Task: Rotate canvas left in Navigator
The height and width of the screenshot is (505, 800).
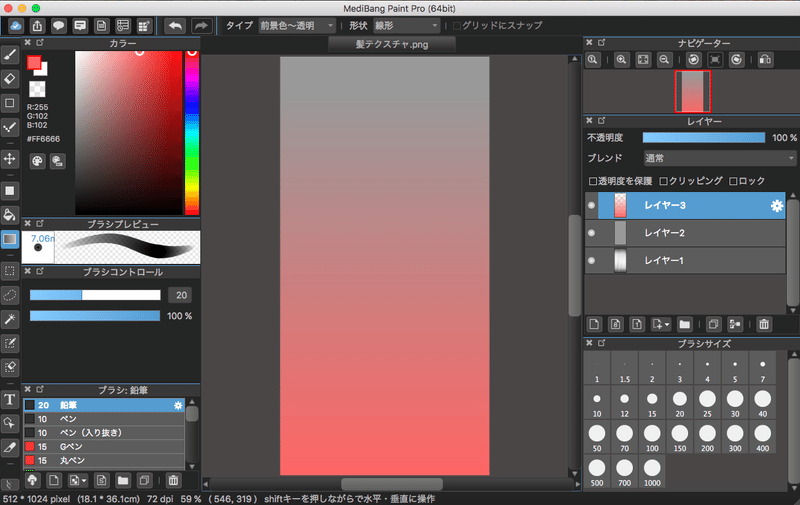Action: coord(693,60)
